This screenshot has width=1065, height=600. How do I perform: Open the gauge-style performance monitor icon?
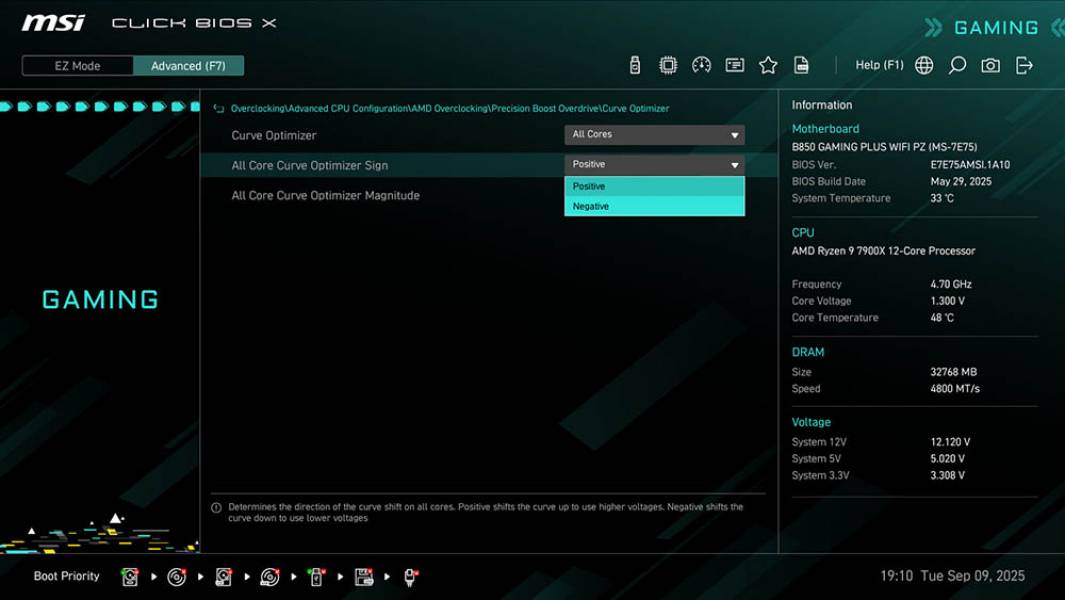701,64
